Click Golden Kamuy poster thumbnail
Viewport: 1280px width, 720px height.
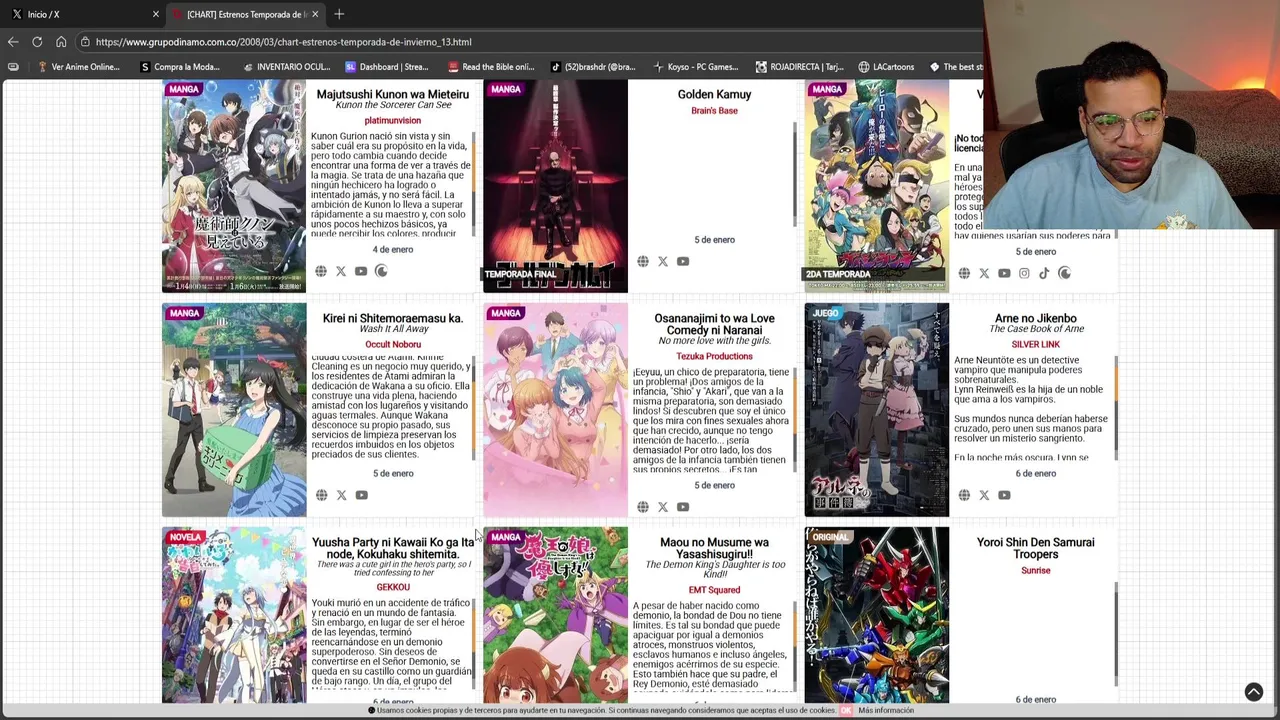tap(555, 186)
